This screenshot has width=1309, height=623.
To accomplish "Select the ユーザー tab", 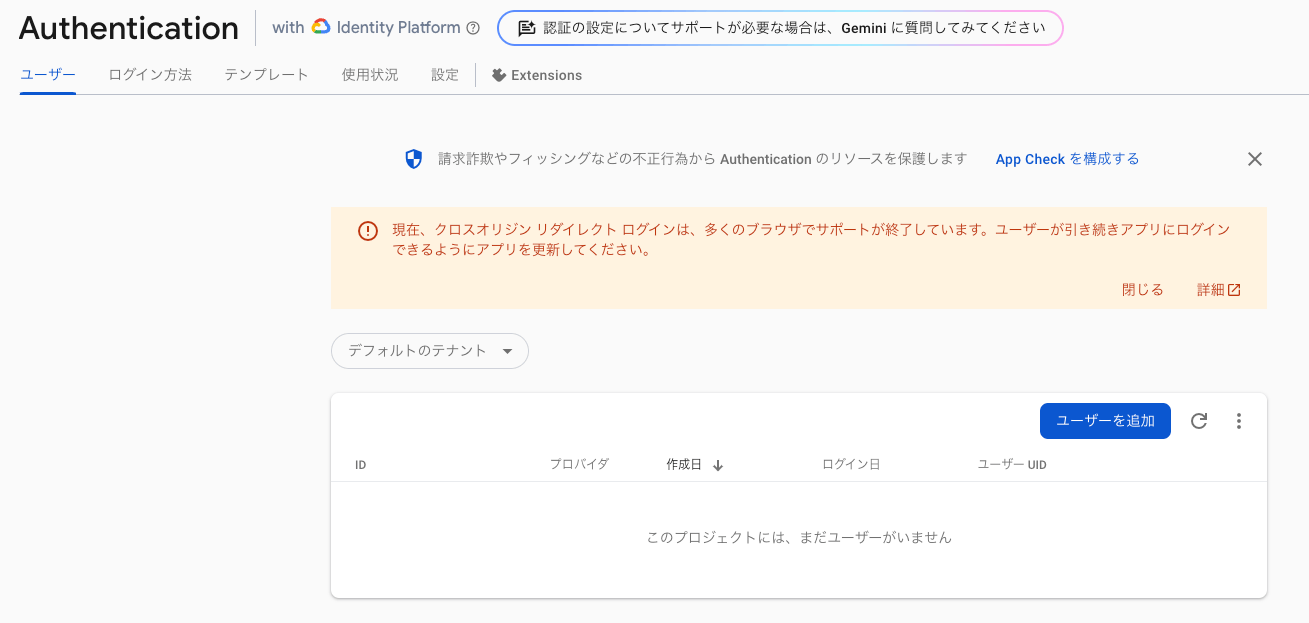I will [x=48, y=75].
